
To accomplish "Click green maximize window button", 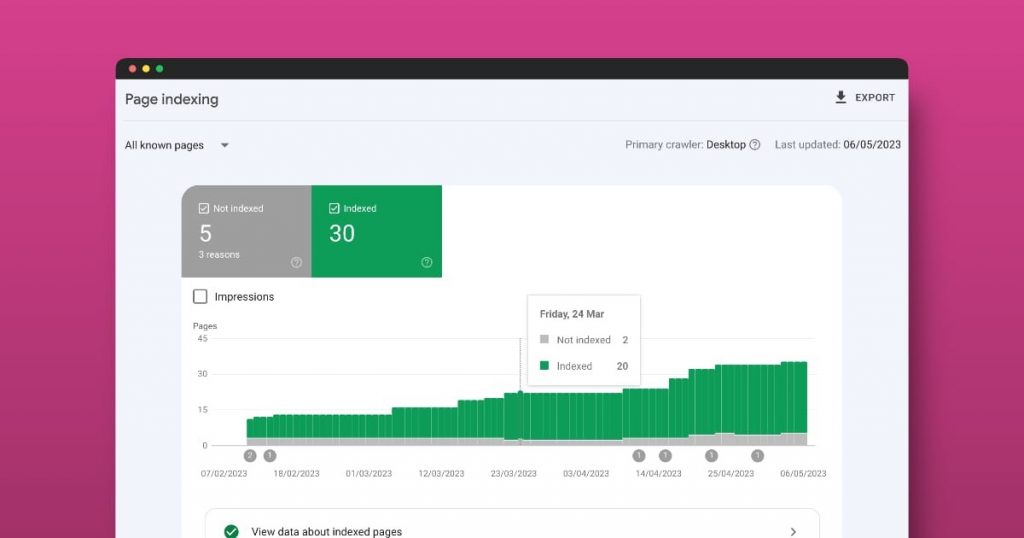I will (159, 69).
